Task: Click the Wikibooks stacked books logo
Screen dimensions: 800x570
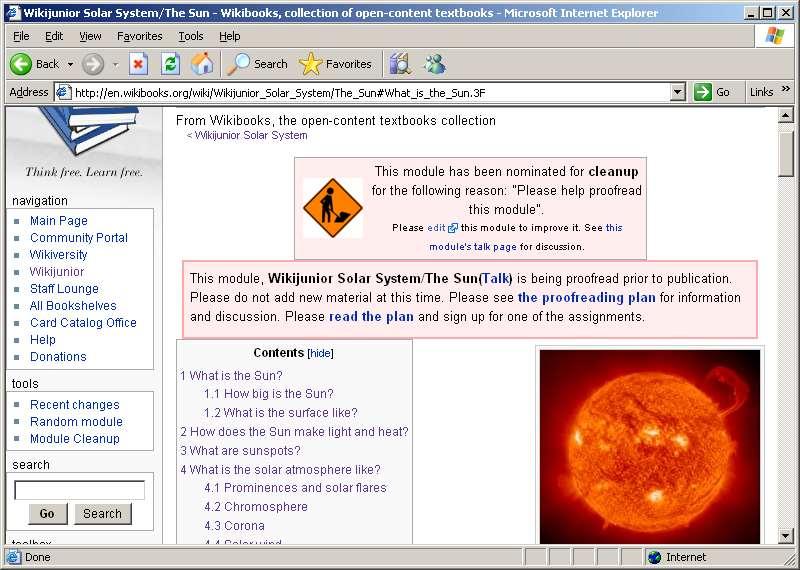Action: coord(89,130)
